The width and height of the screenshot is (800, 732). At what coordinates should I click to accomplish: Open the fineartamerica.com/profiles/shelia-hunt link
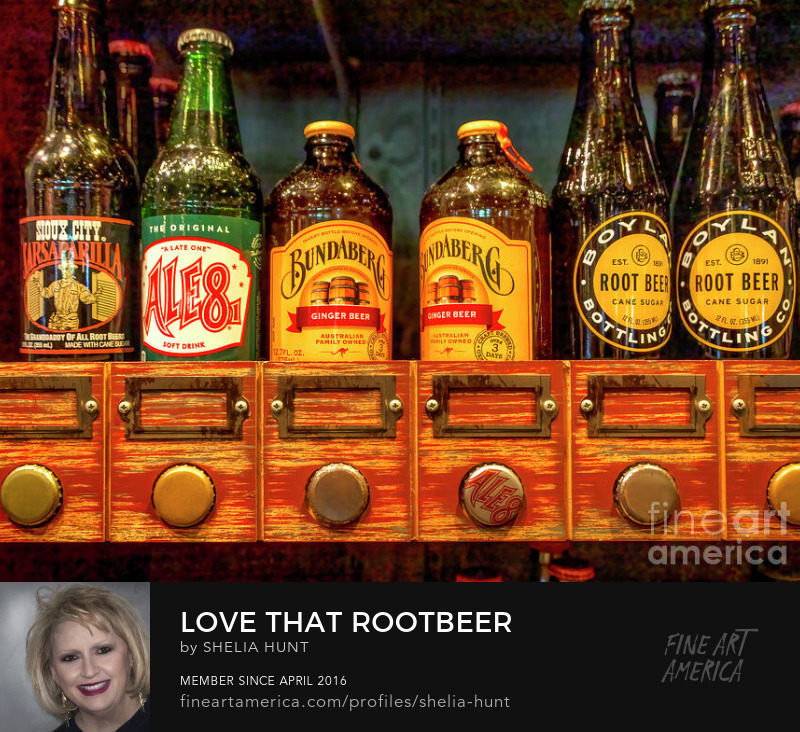[345, 701]
